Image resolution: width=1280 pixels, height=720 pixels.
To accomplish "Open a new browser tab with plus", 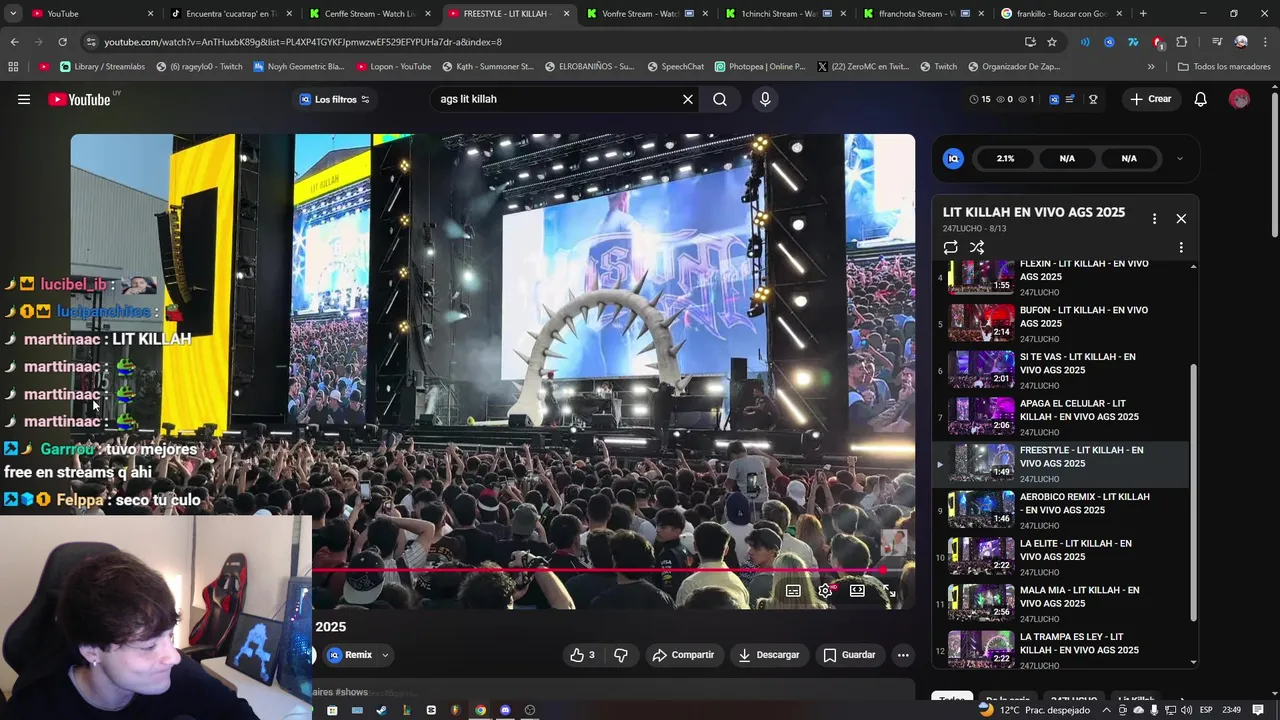I will click(1143, 14).
